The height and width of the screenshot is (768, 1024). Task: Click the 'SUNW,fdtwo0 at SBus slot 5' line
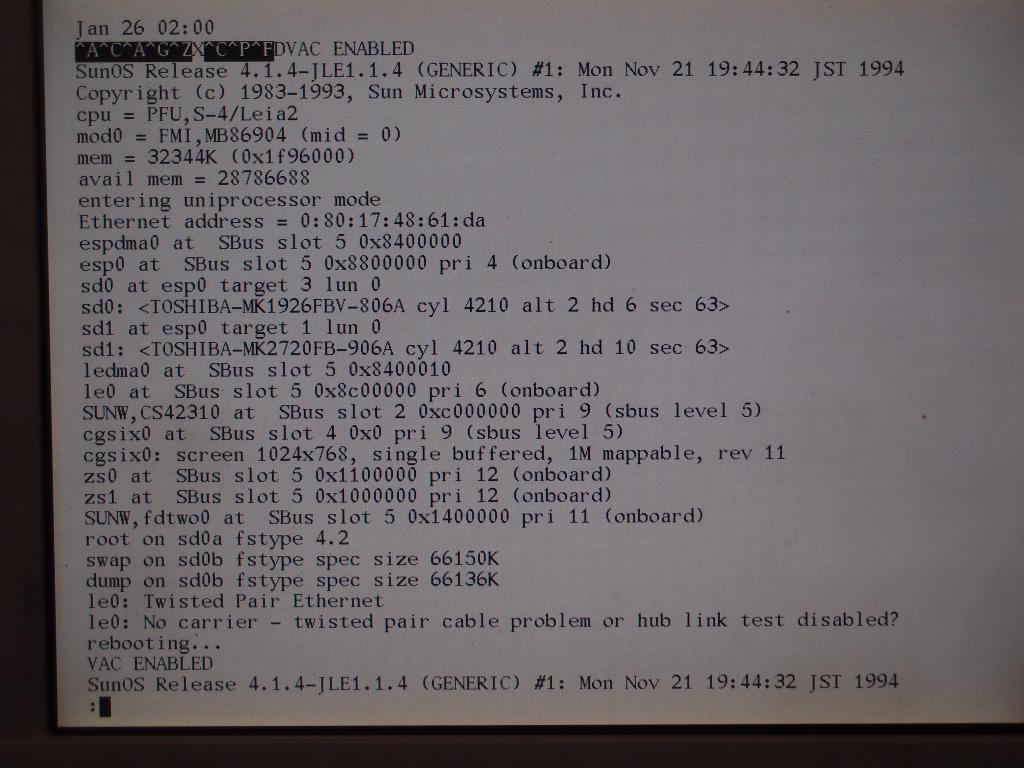[x=394, y=517]
